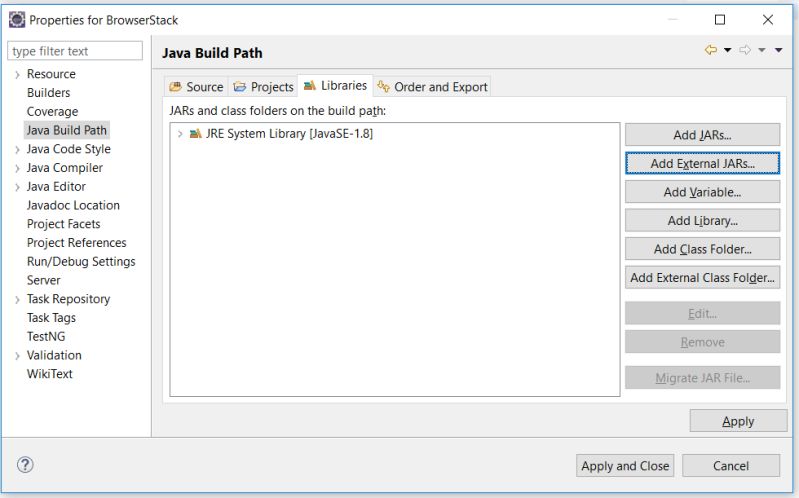Open the back history dropdown arrow
Image resolution: width=799 pixels, height=498 pixels.
(x=728, y=50)
